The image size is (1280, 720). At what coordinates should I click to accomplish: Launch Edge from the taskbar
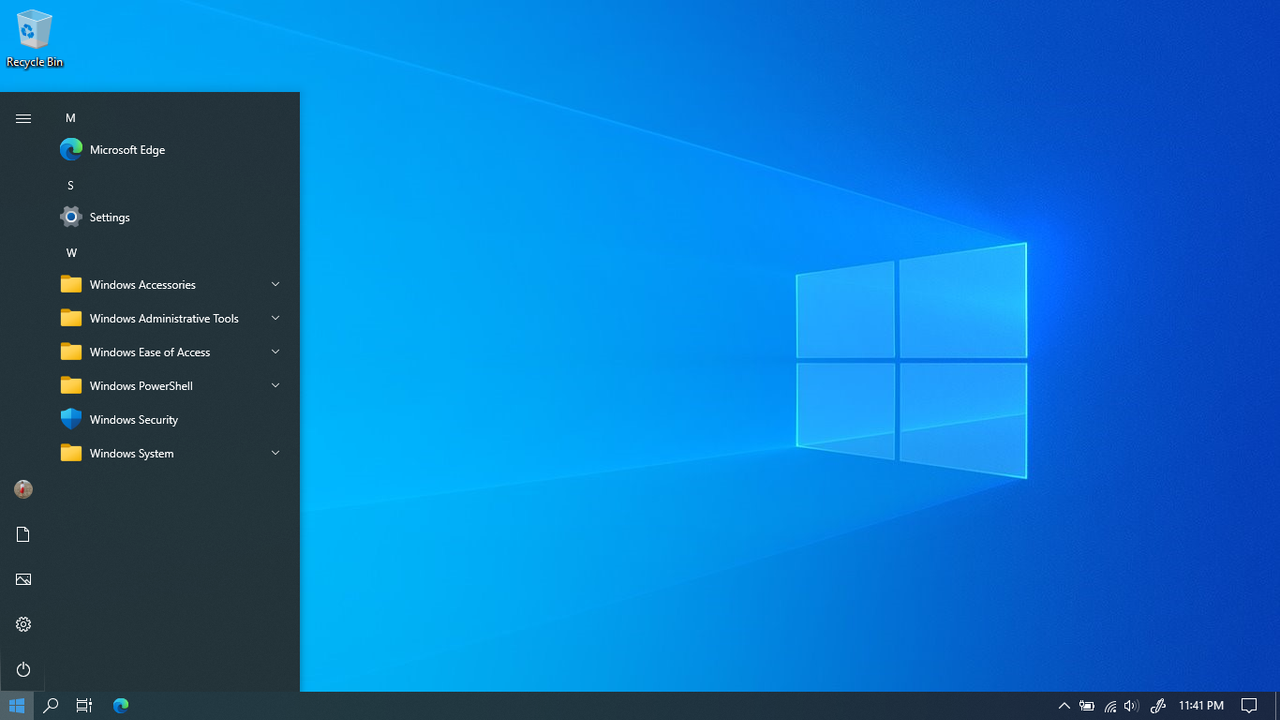[121, 706]
